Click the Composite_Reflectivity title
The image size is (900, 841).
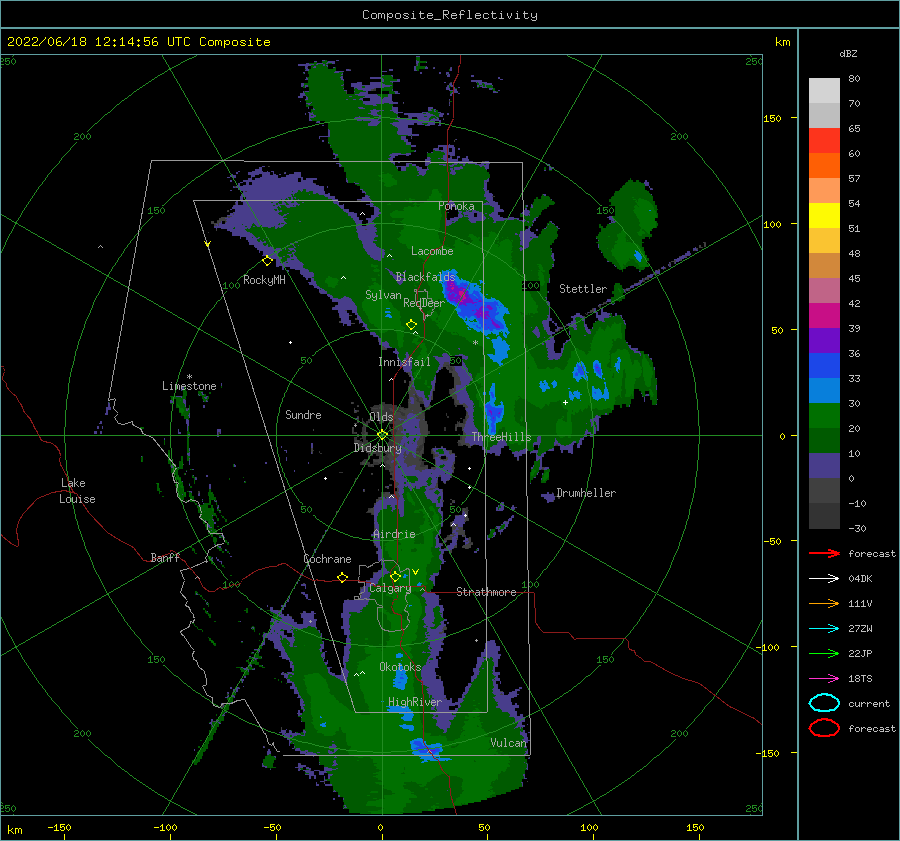tap(449, 15)
